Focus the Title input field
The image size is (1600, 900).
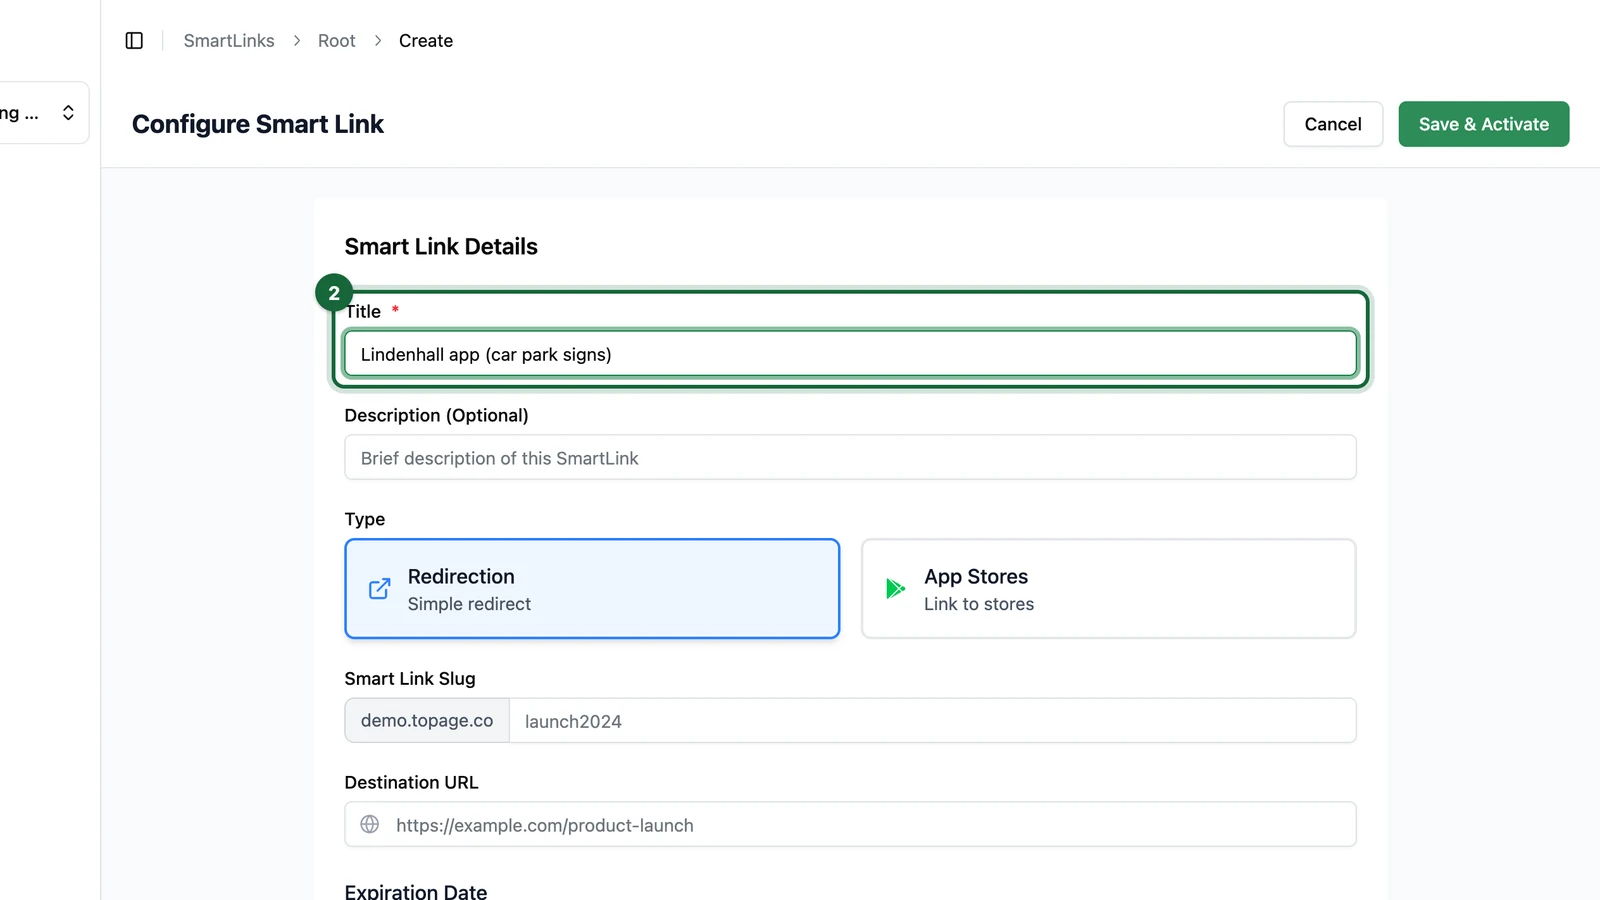coord(851,354)
